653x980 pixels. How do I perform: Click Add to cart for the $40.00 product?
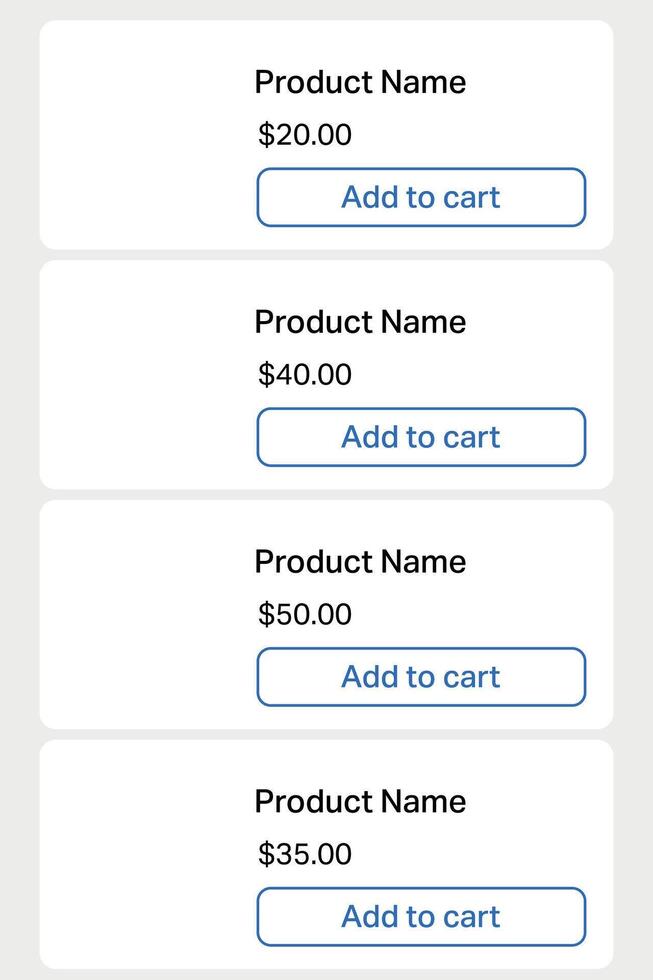pyautogui.click(x=420, y=437)
